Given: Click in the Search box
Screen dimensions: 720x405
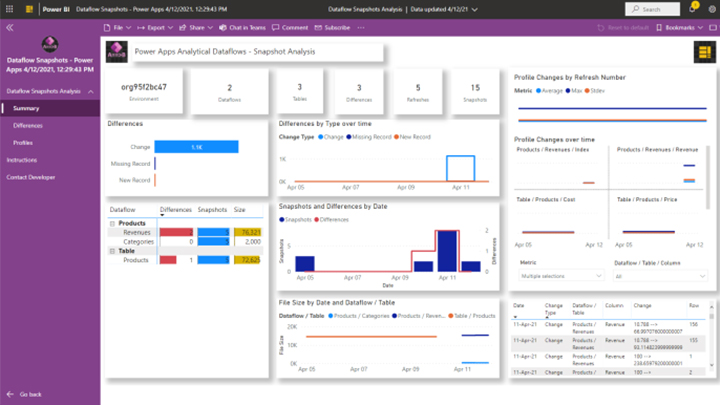Looking at the screenshot, I should click(652, 9).
